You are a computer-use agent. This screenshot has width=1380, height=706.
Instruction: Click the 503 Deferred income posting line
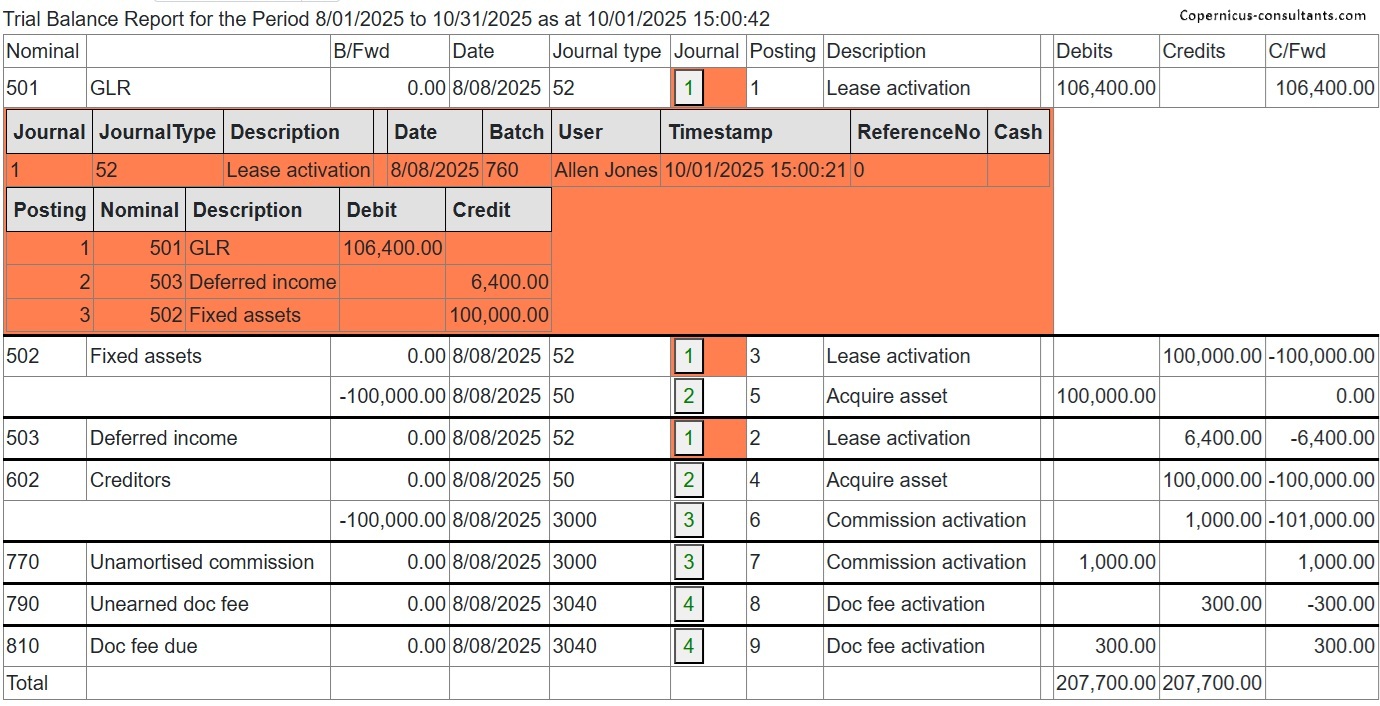(x=262, y=282)
